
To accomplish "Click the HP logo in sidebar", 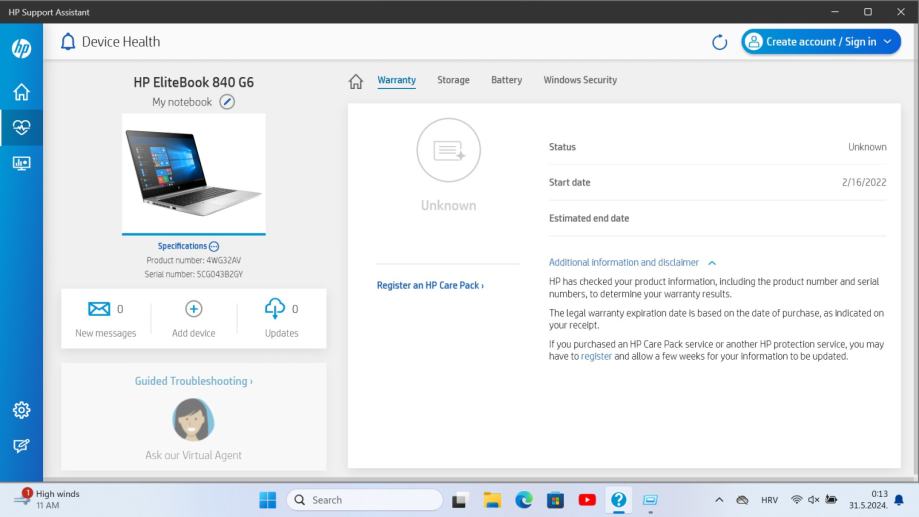I will click(x=21, y=50).
